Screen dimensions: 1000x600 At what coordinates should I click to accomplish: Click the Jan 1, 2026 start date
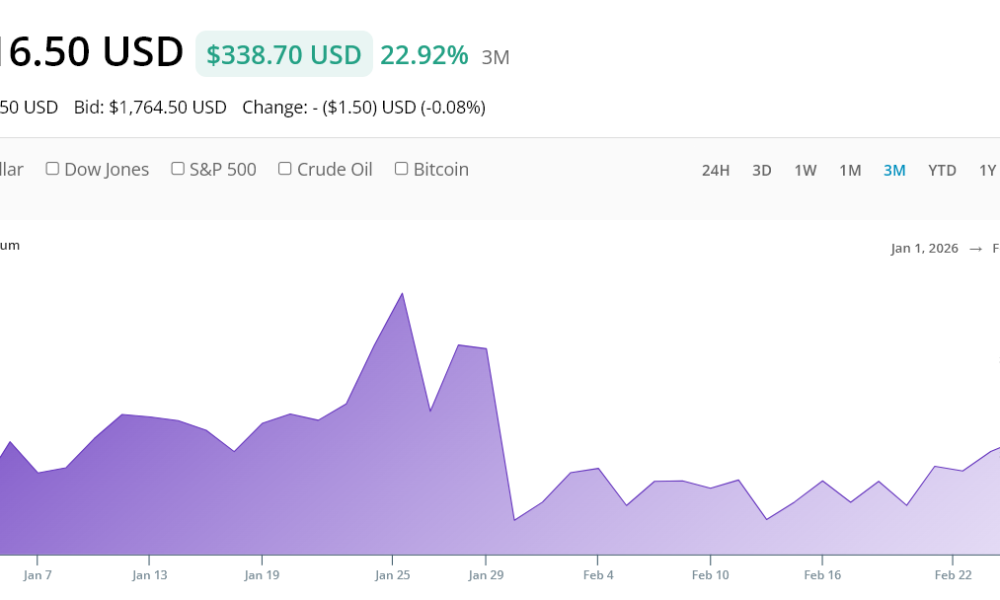[x=924, y=248]
